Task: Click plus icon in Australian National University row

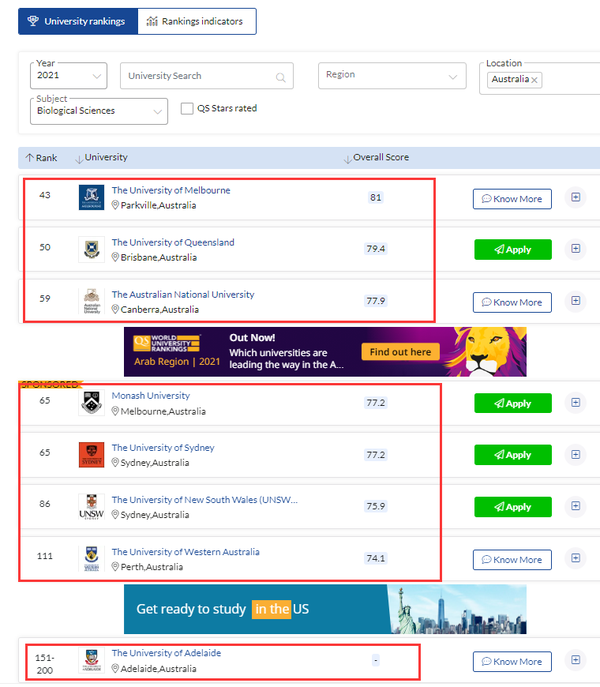Action: 575,301
